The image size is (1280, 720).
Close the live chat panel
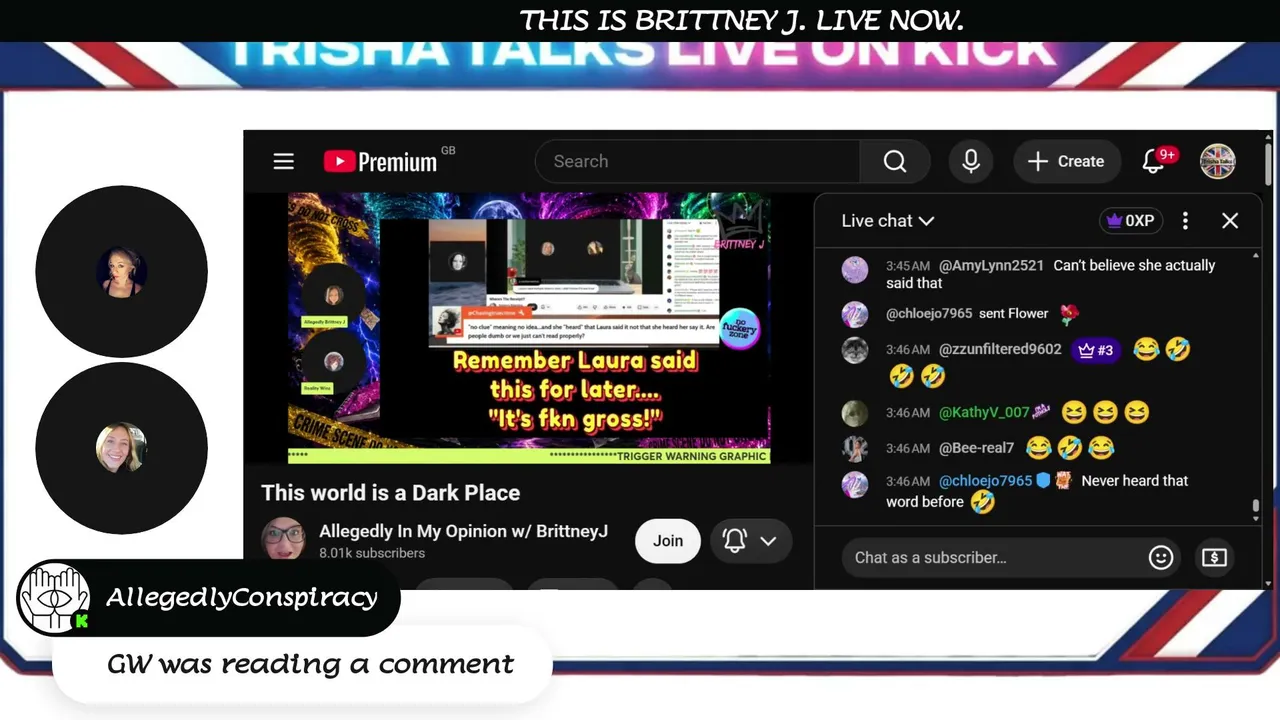pyautogui.click(x=1230, y=221)
